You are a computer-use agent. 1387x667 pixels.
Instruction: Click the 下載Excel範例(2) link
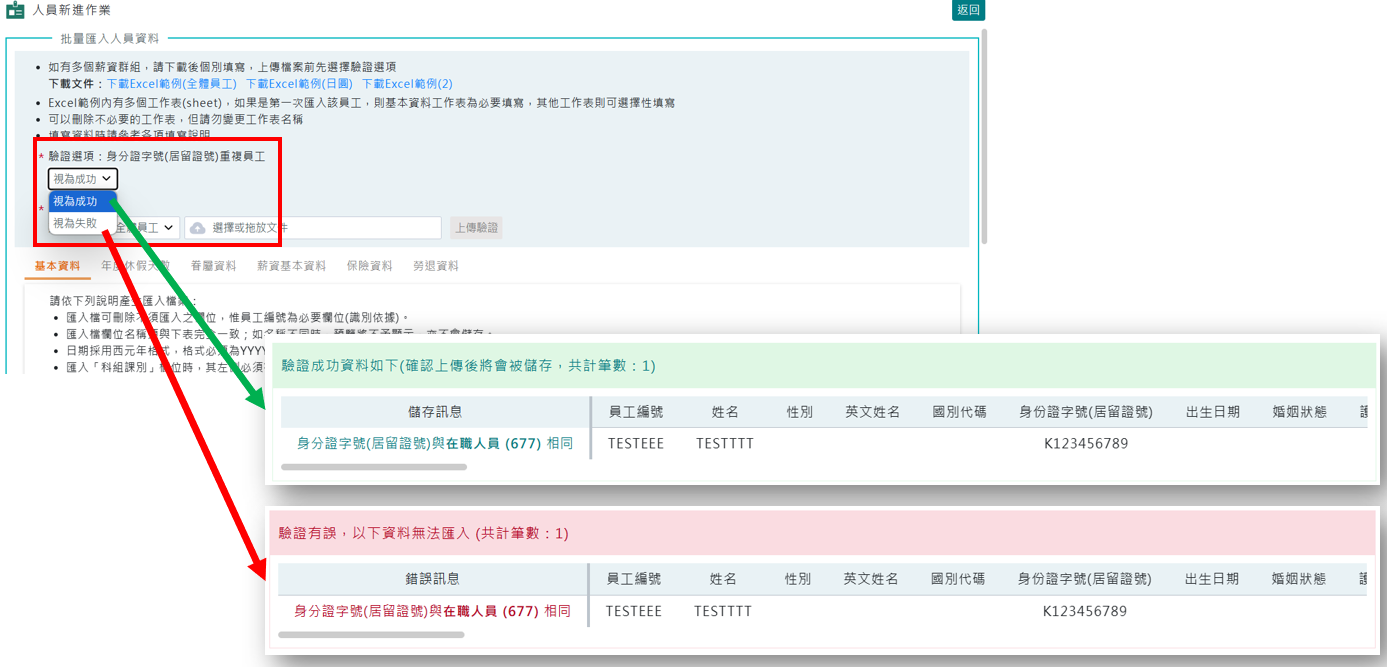[x=407, y=84]
